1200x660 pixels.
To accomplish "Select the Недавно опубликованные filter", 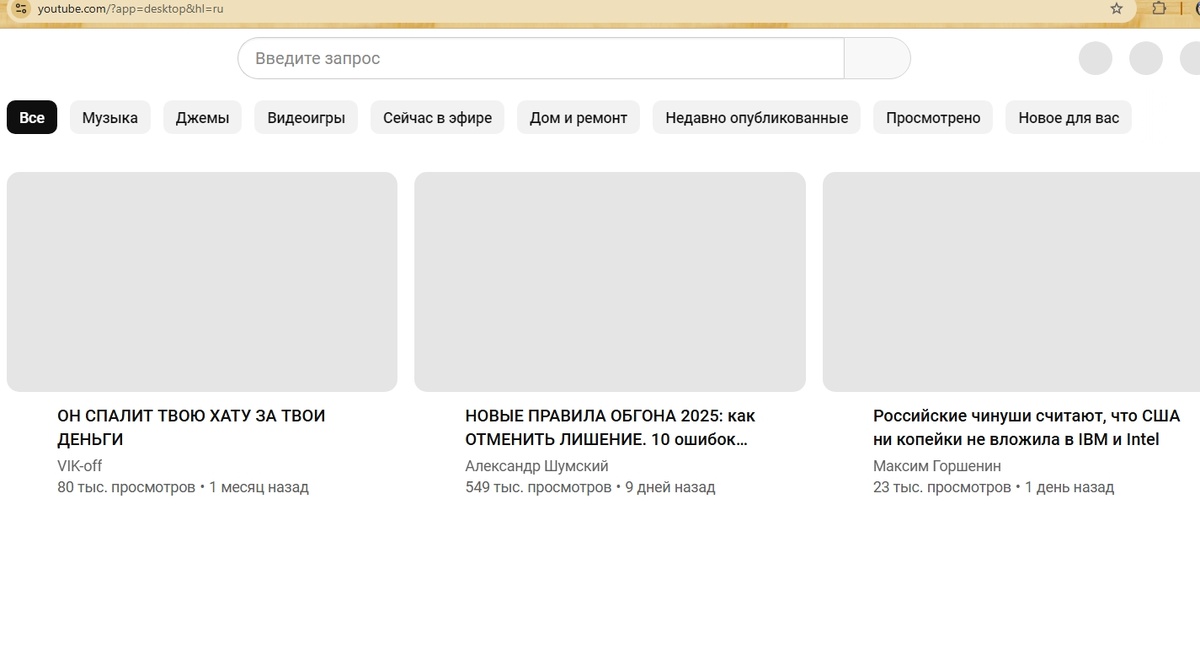I will [755, 117].
